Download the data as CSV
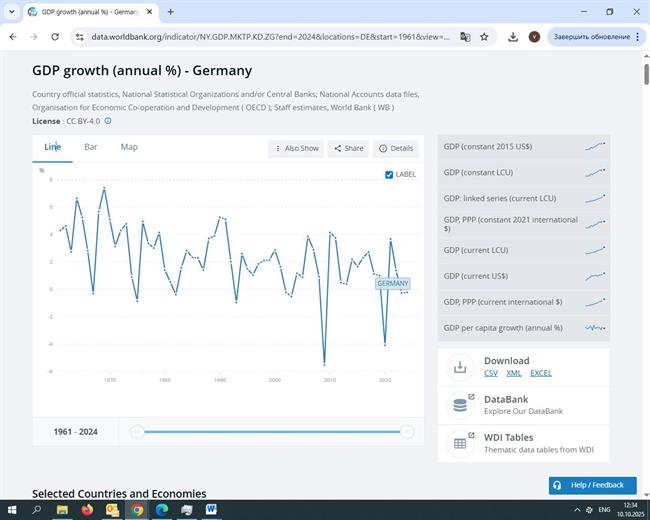Screen dimensions: 650x520 (491, 373)
